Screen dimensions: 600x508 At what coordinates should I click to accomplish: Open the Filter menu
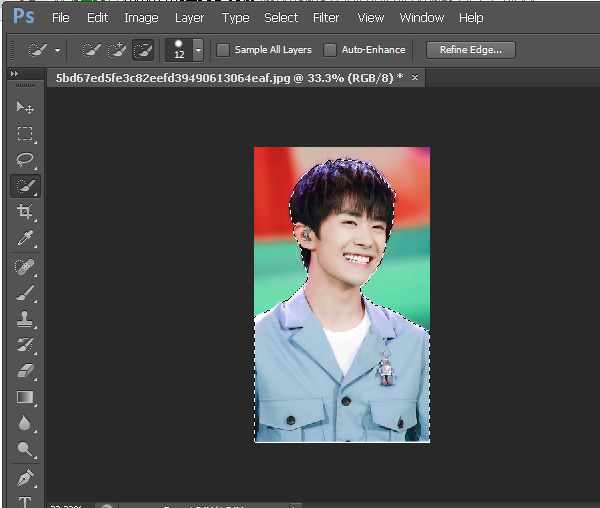pyautogui.click(x=326, y=17)
